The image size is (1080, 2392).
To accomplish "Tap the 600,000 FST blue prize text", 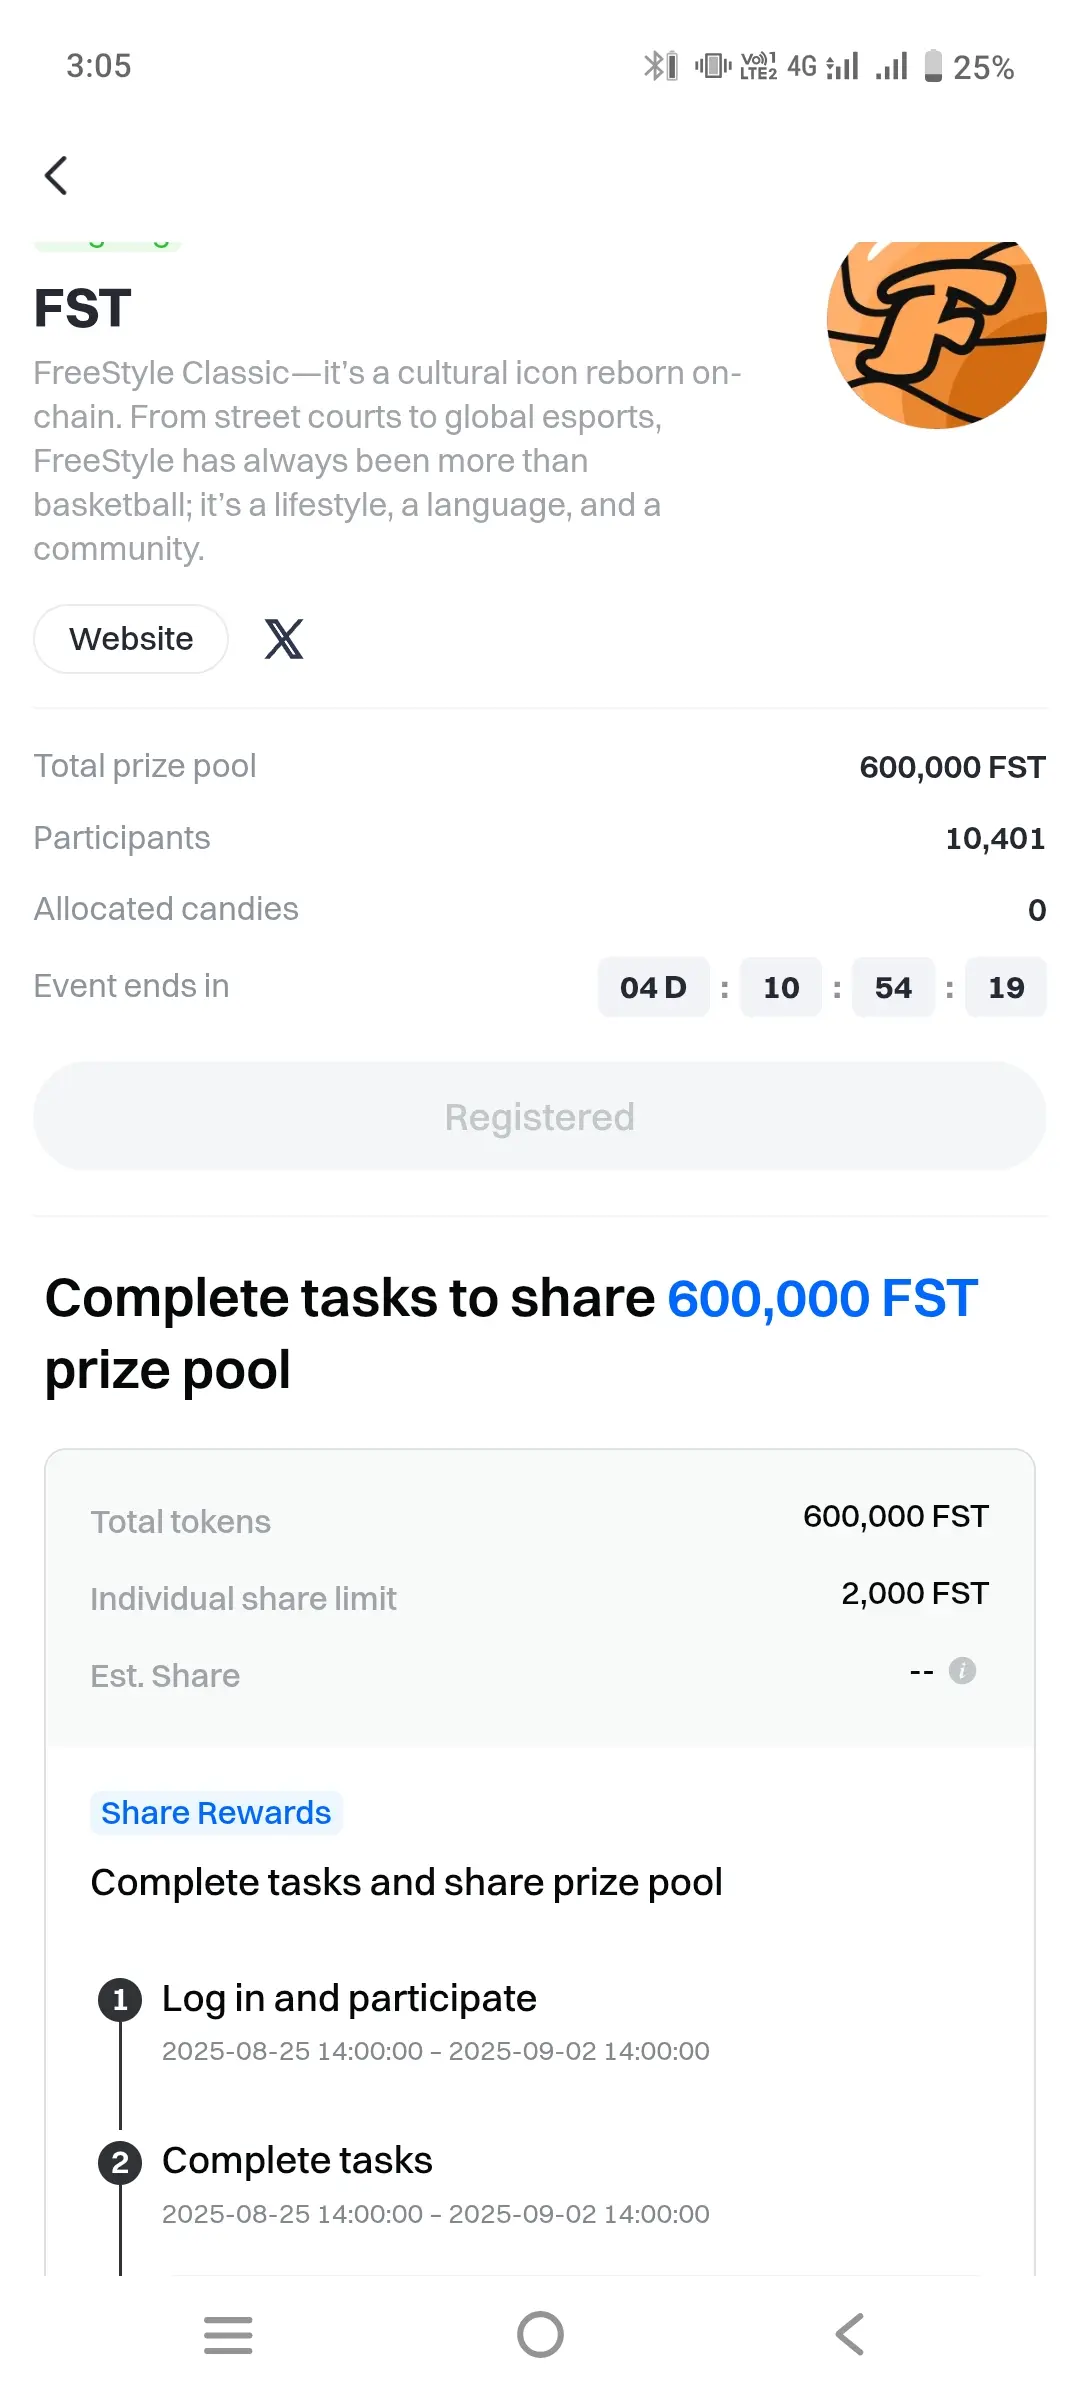I will coord(822,1299).
